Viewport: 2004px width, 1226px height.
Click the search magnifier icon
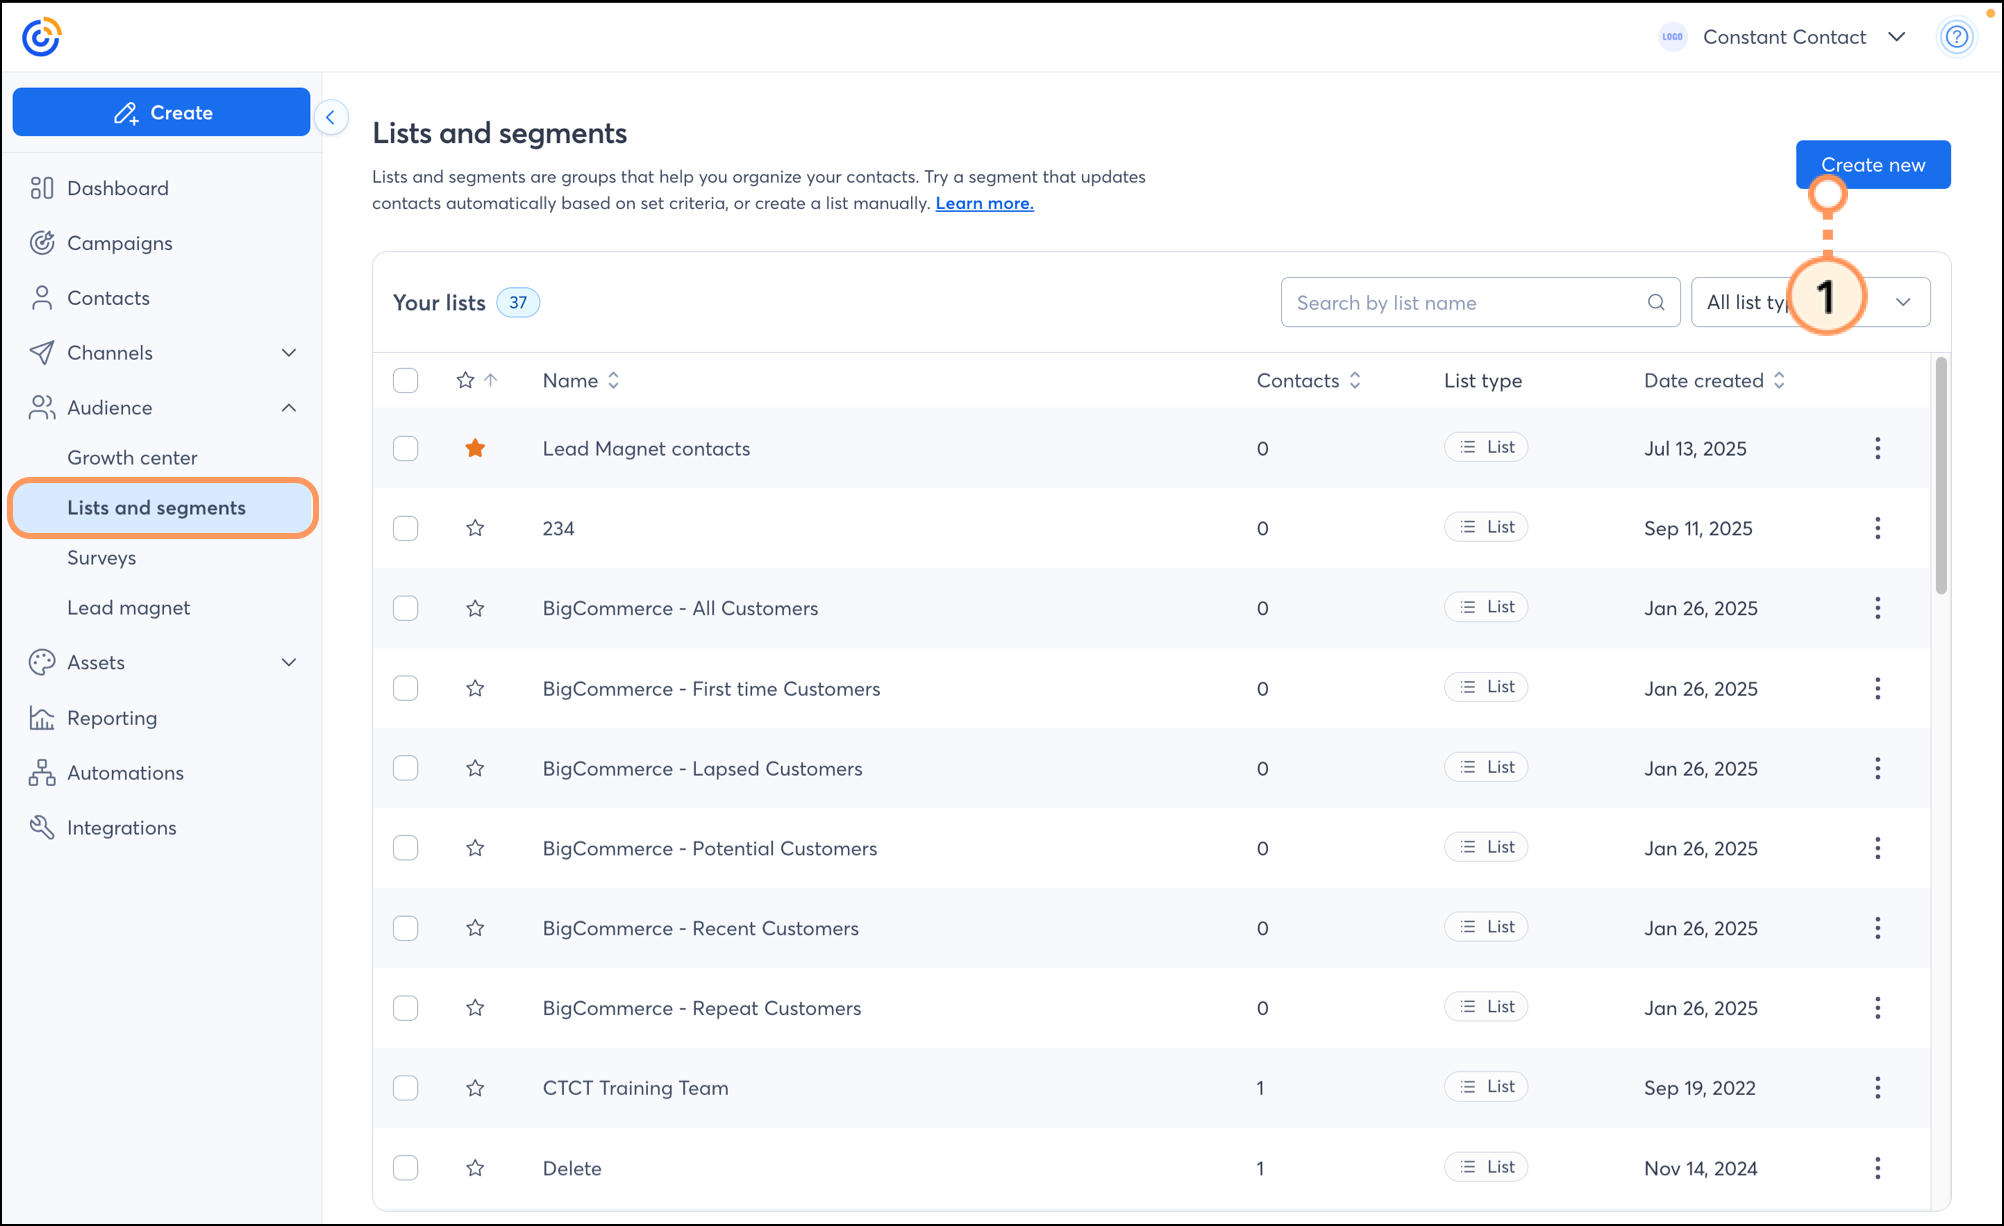[1656, 302]
